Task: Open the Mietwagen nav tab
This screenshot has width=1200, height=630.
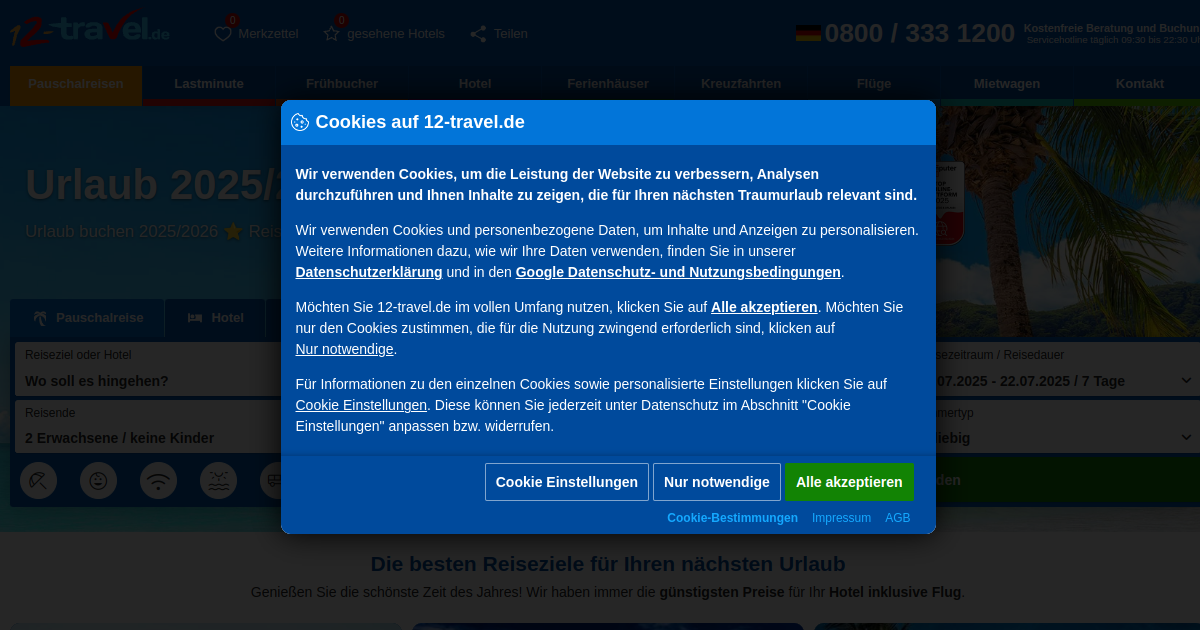Action: tap(1007, 84)
